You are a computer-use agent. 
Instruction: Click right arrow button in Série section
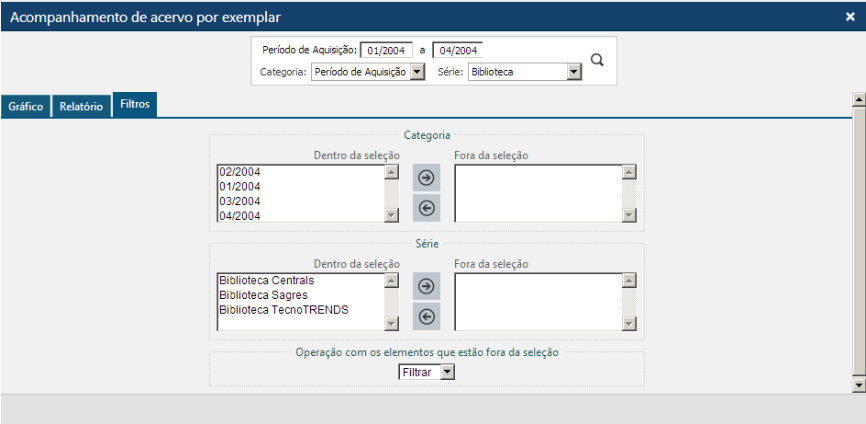tap(426, 287)
